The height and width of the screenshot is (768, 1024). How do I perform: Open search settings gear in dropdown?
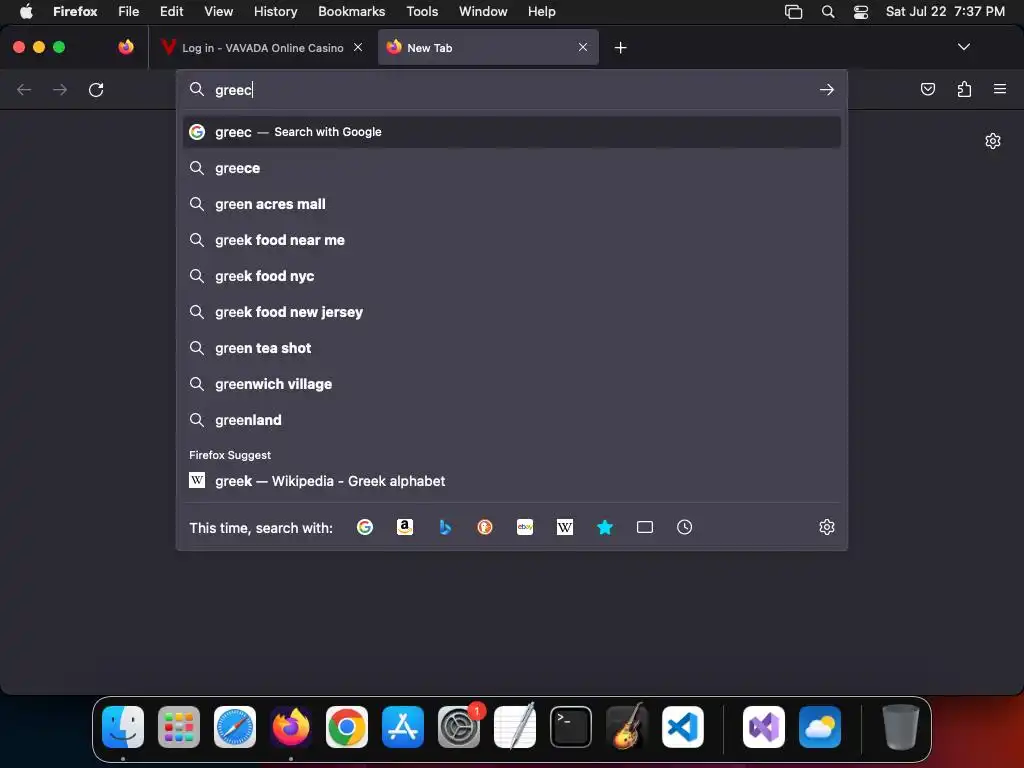coord(827,527)
